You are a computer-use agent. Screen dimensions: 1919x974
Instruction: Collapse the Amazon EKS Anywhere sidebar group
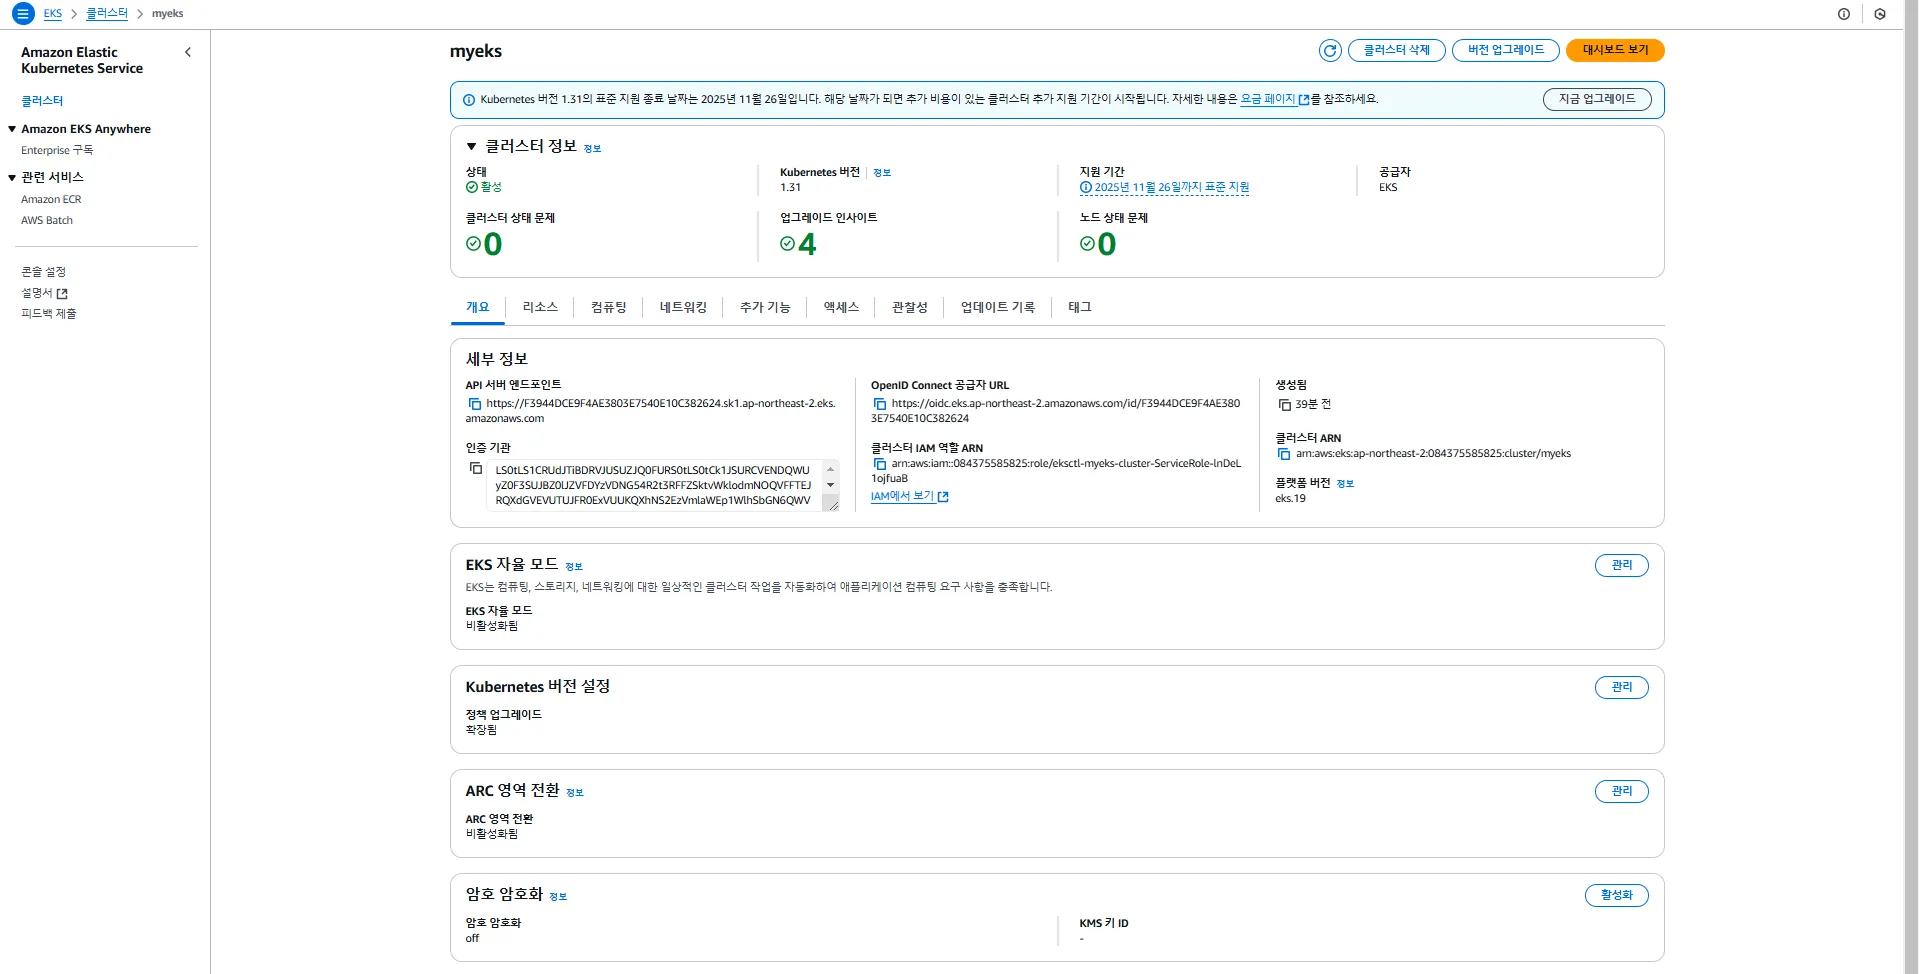(x=12, y=129)
